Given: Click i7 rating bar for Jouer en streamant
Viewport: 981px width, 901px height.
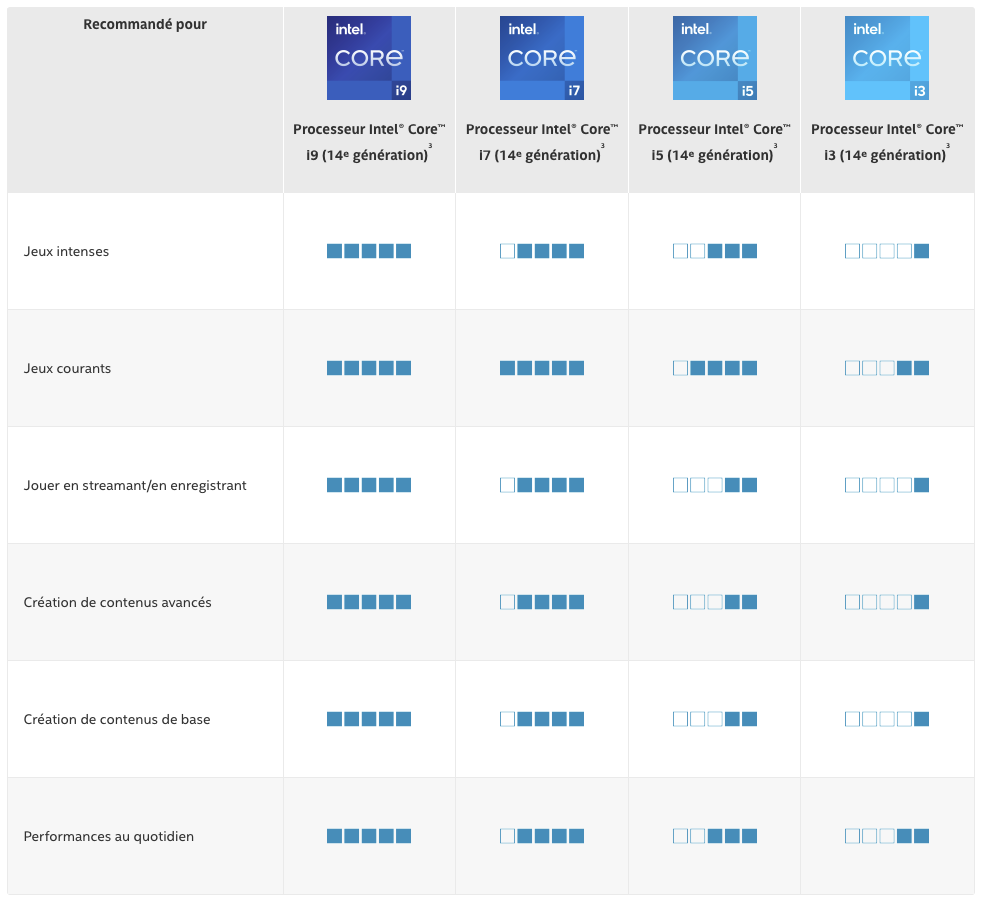Looking at the screenshot, I should coord(542,485).
